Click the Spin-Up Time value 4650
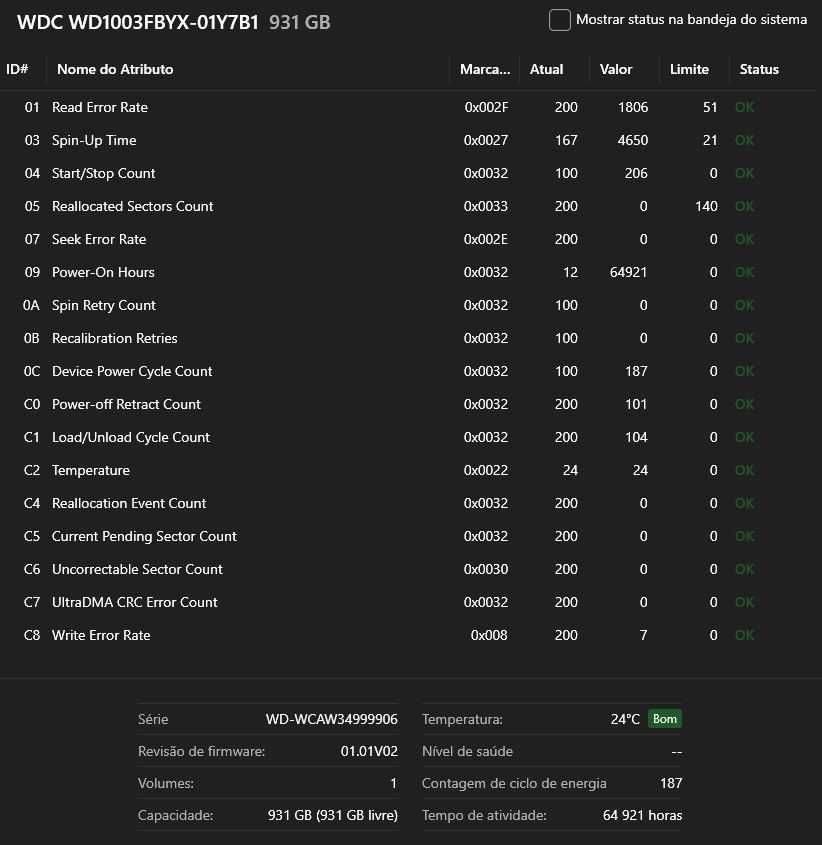 pyautogui.click(x=633, y=140)
